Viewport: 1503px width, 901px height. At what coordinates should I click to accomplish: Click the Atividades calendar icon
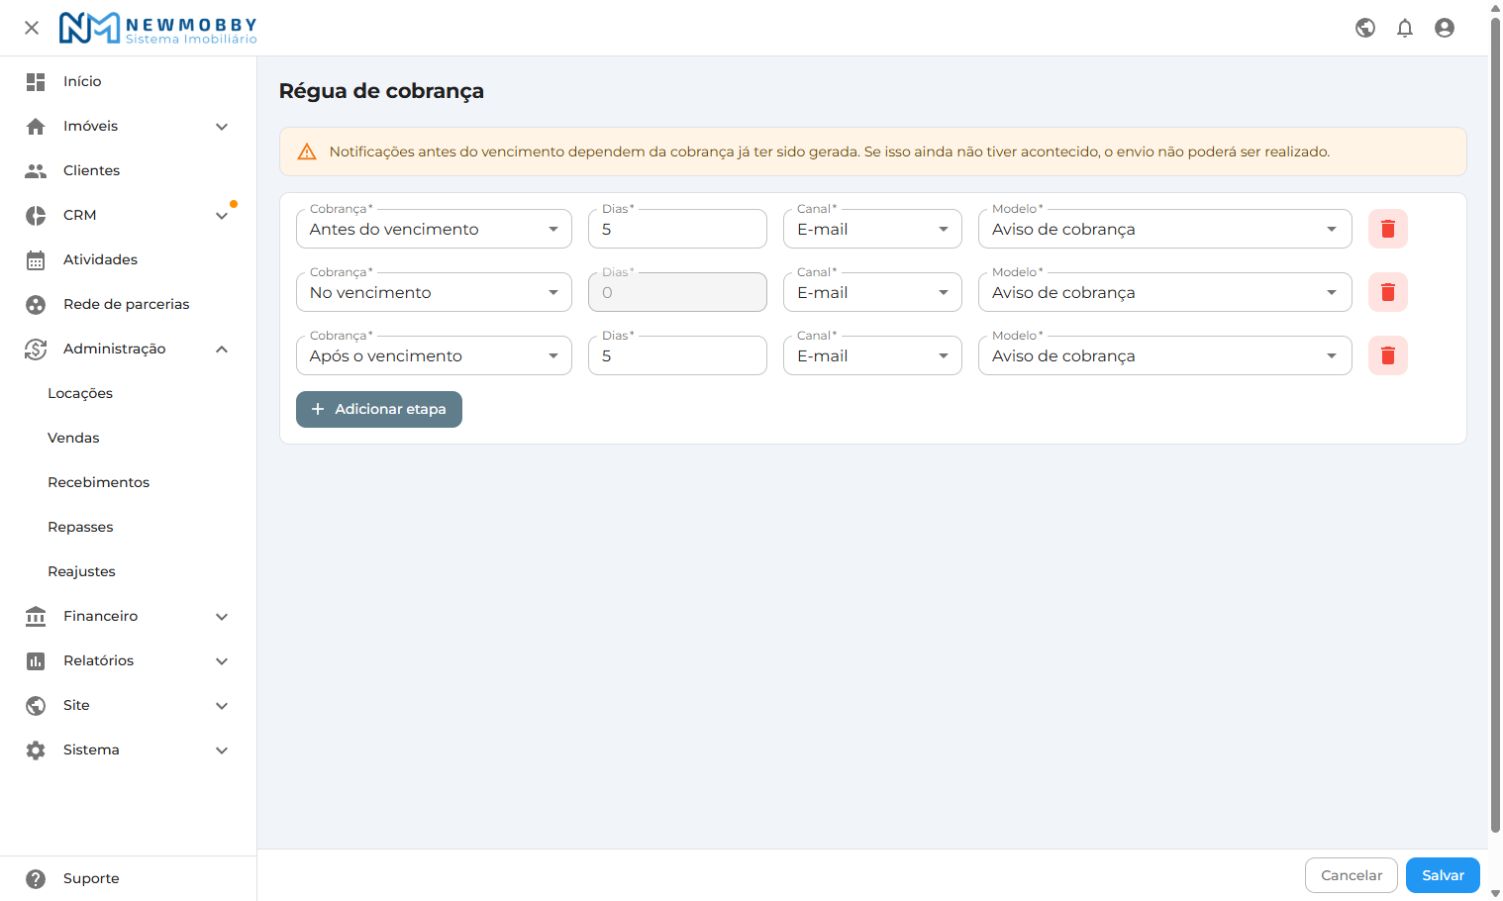point(36,260)
